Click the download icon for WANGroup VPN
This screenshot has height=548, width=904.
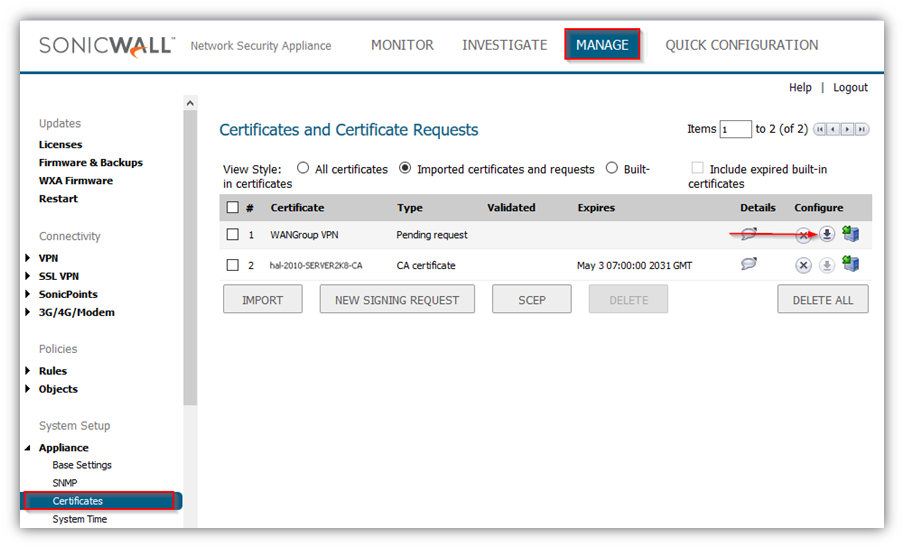(x=827, y=235)
